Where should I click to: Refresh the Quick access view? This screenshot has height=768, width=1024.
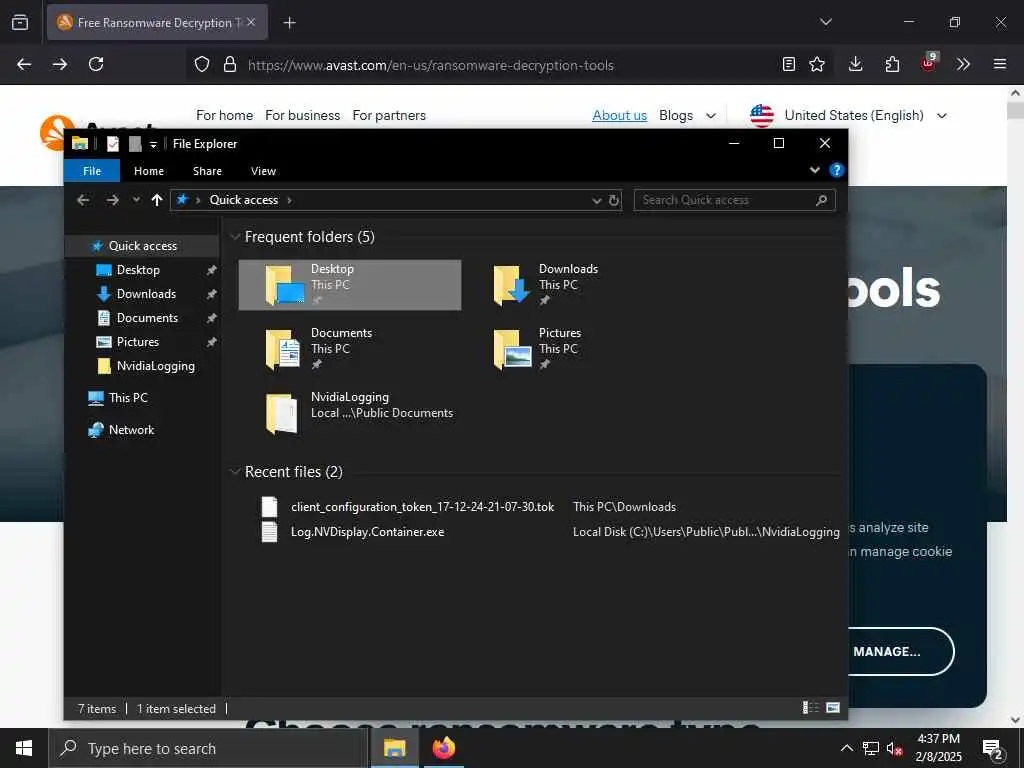614,200
